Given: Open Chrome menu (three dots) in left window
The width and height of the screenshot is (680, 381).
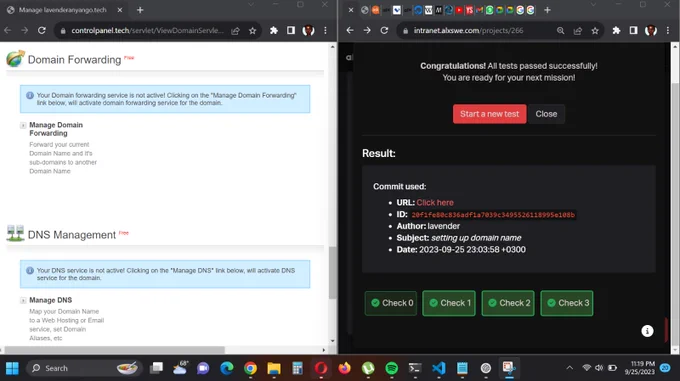Looking at the screenshot, I should 325,30.
